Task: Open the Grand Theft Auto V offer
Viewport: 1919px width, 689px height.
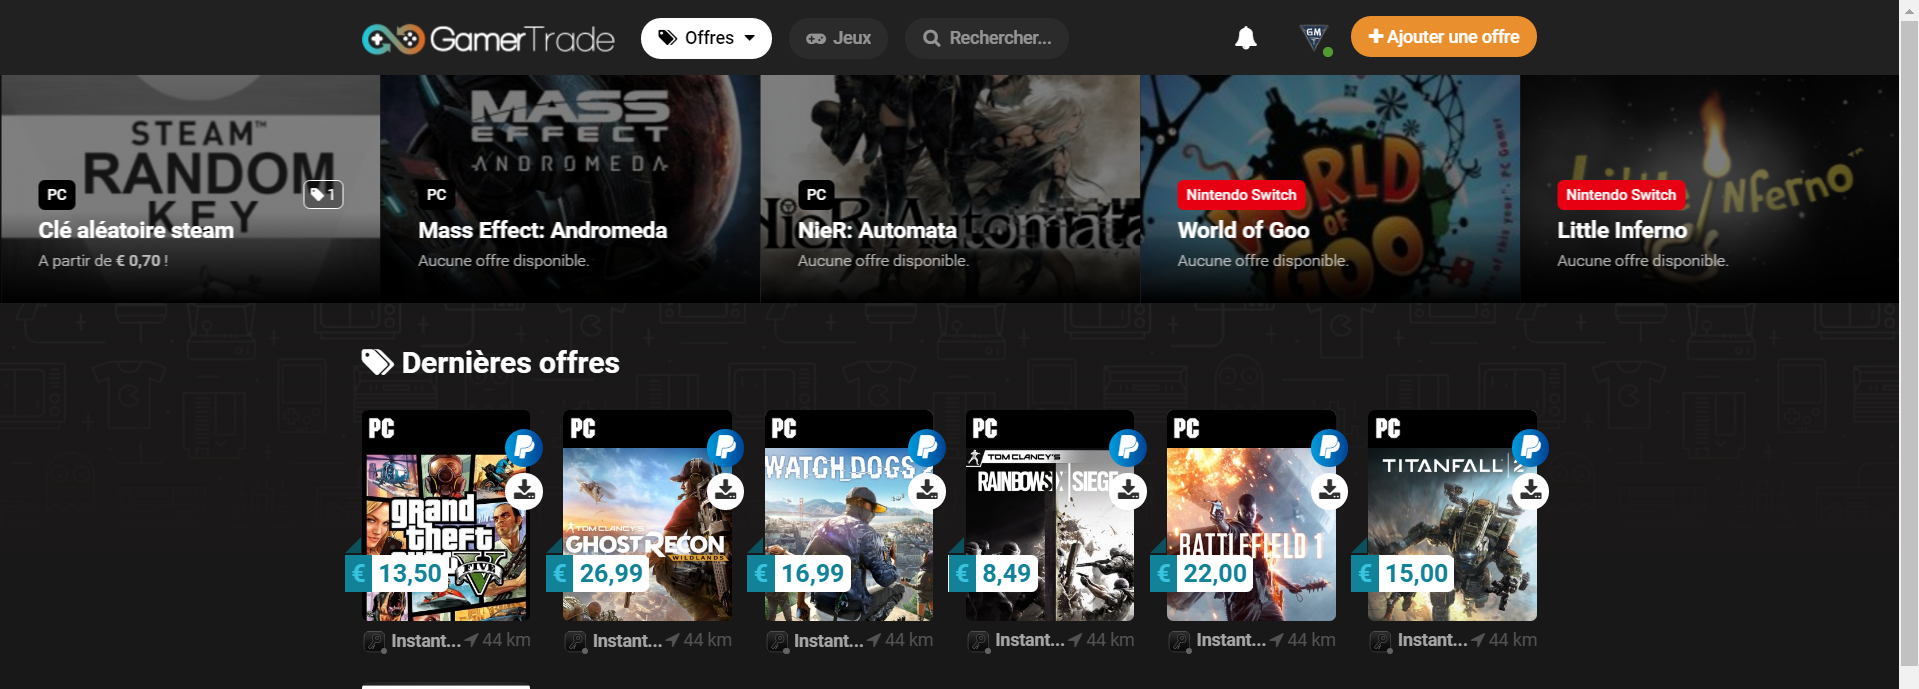Action: tap(446, 515)
